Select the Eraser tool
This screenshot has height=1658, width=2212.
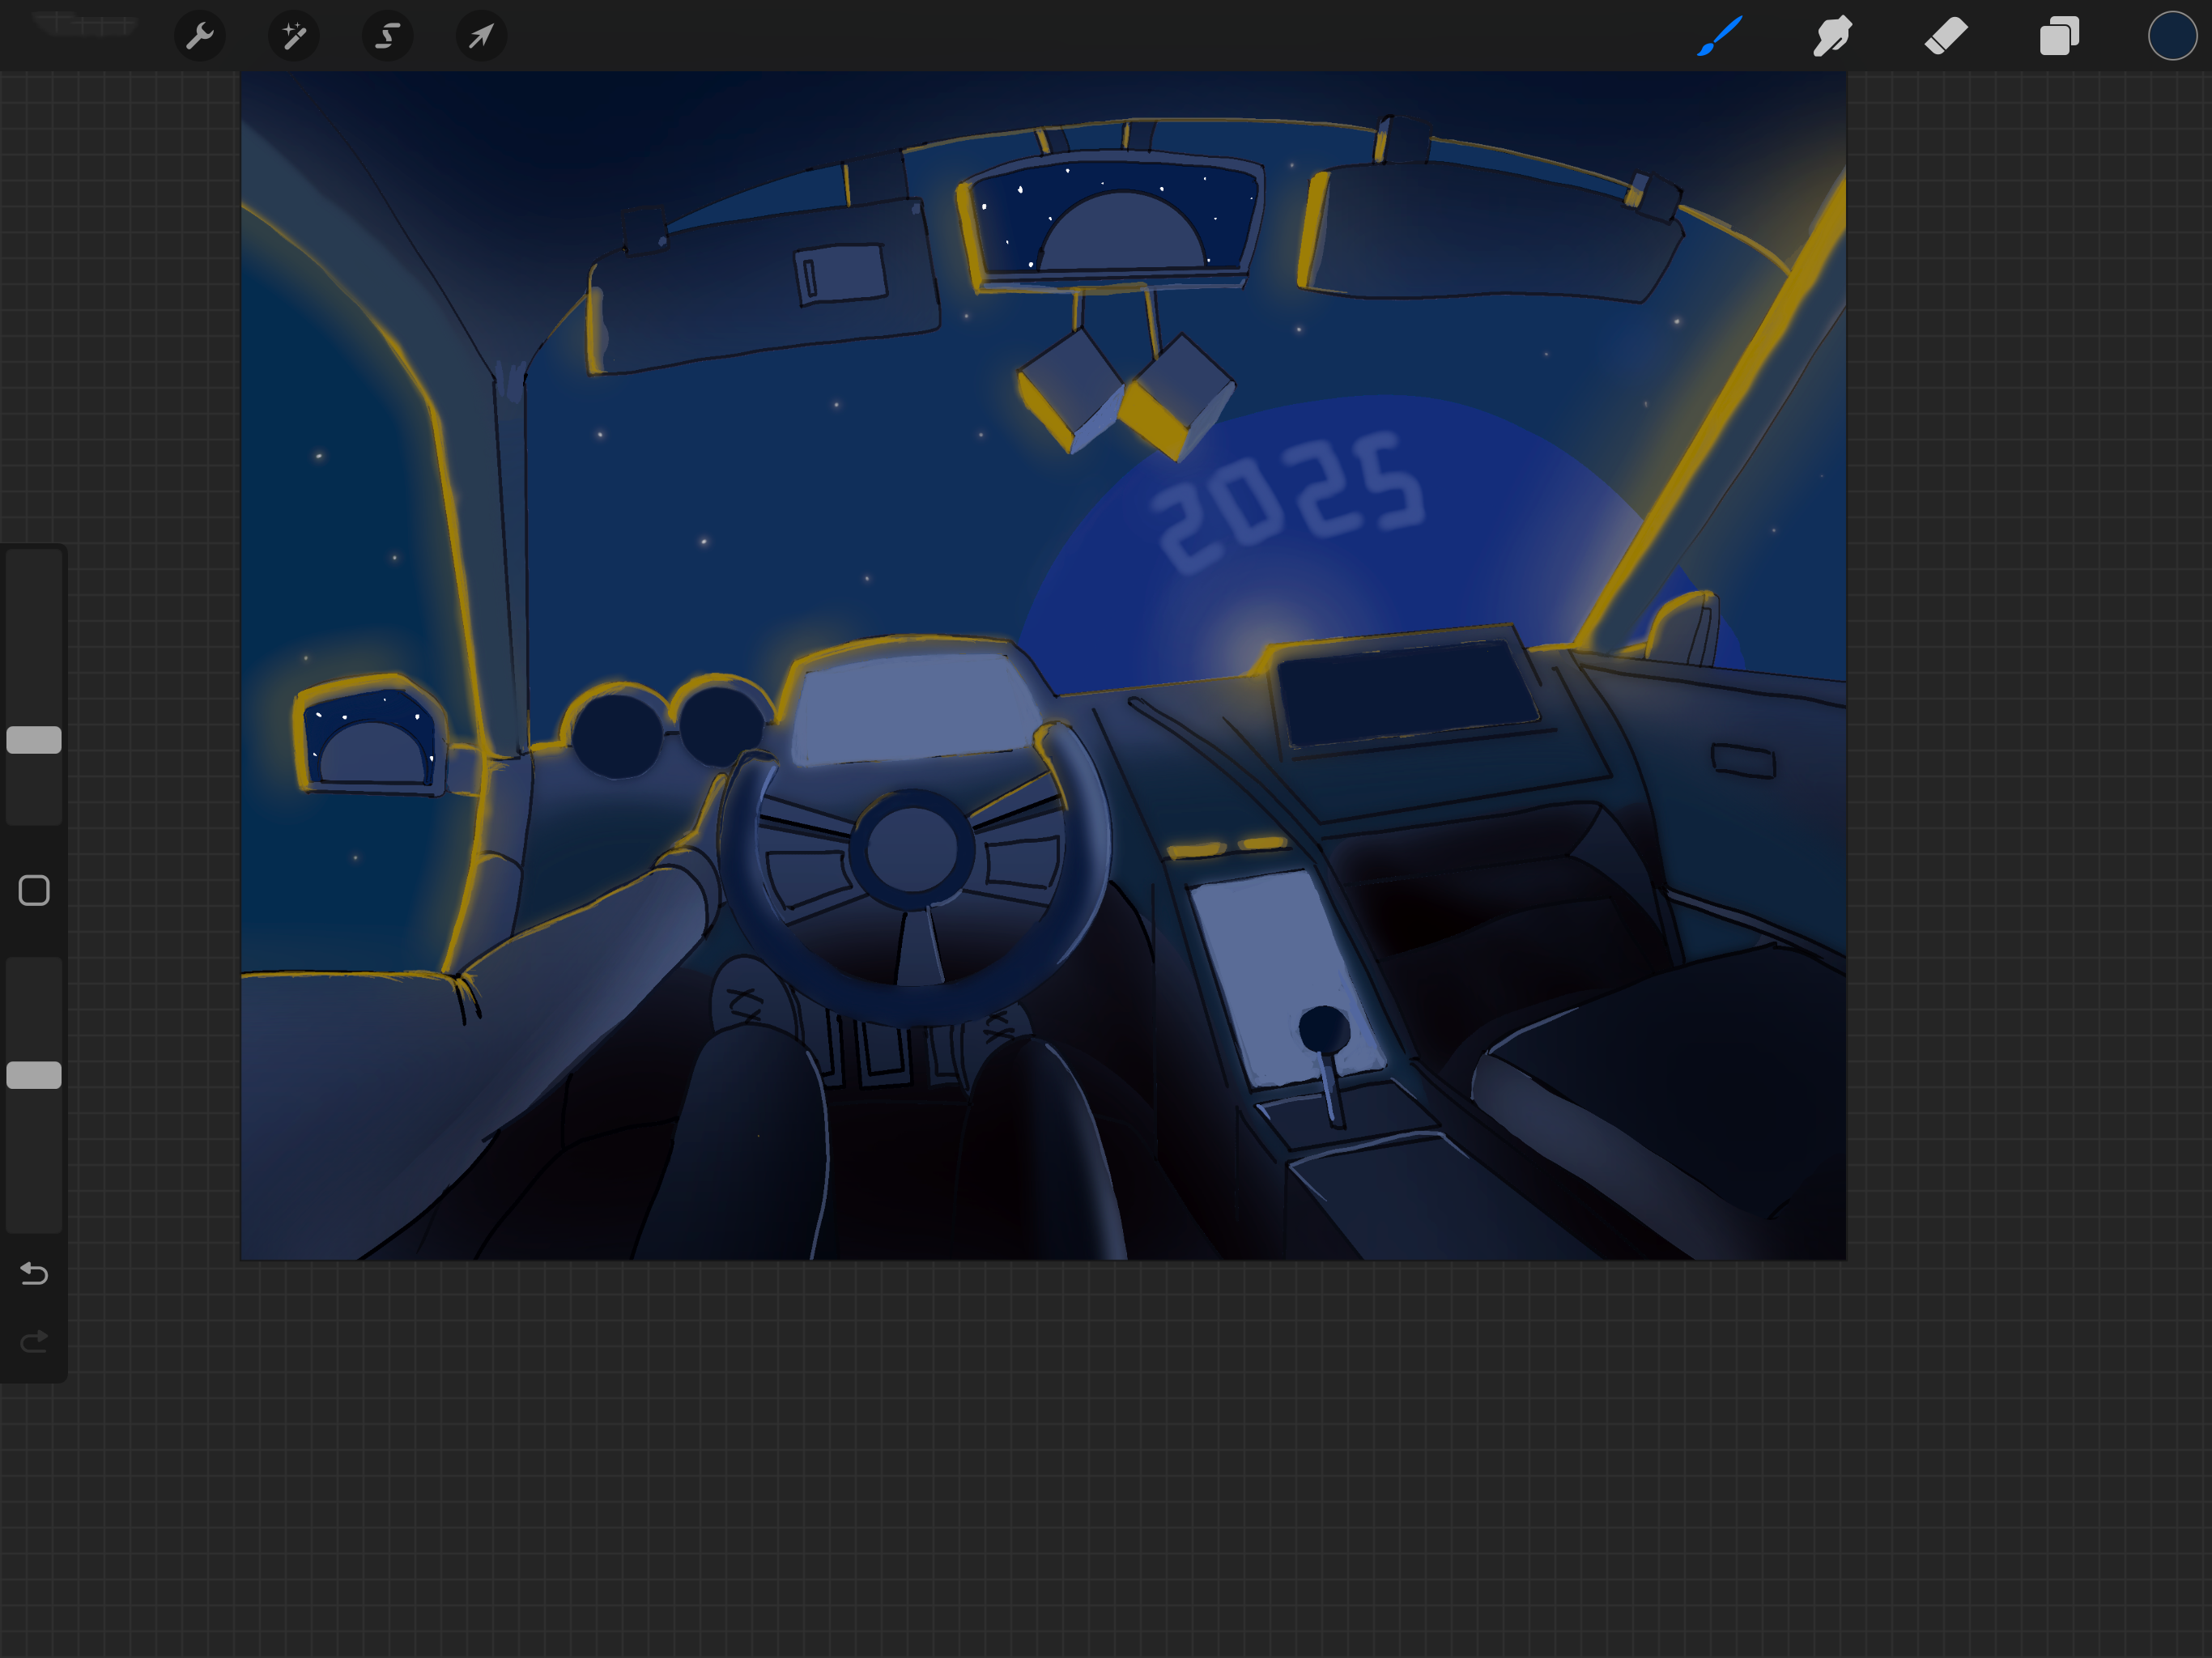pyautogui.click(x=1946, y=36)
